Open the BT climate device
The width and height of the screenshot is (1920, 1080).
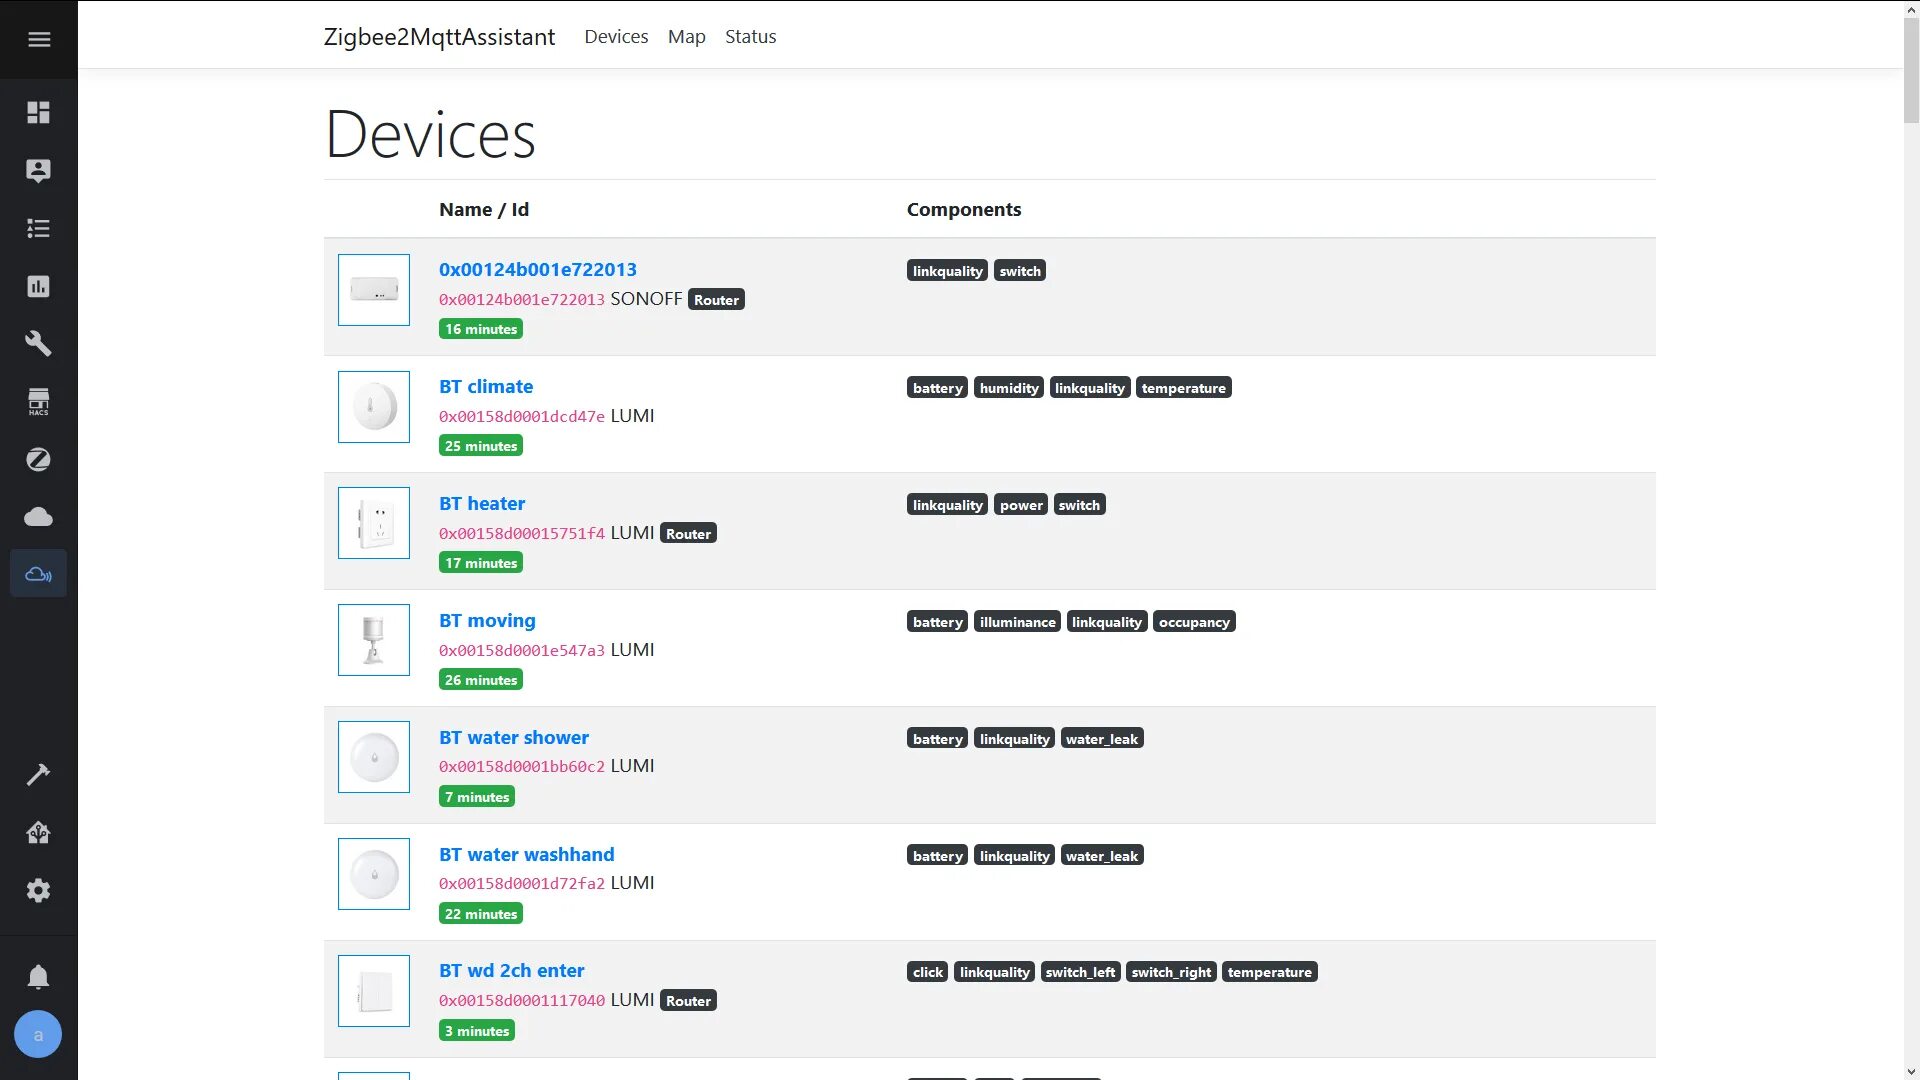[486, 386]
